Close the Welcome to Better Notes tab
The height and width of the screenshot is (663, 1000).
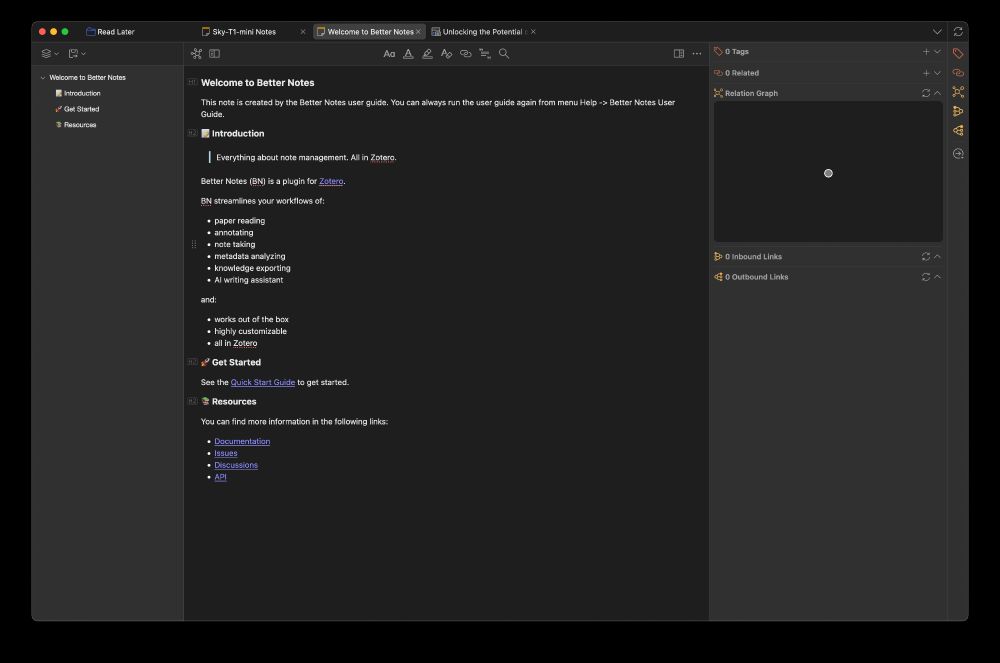[418, 31]
